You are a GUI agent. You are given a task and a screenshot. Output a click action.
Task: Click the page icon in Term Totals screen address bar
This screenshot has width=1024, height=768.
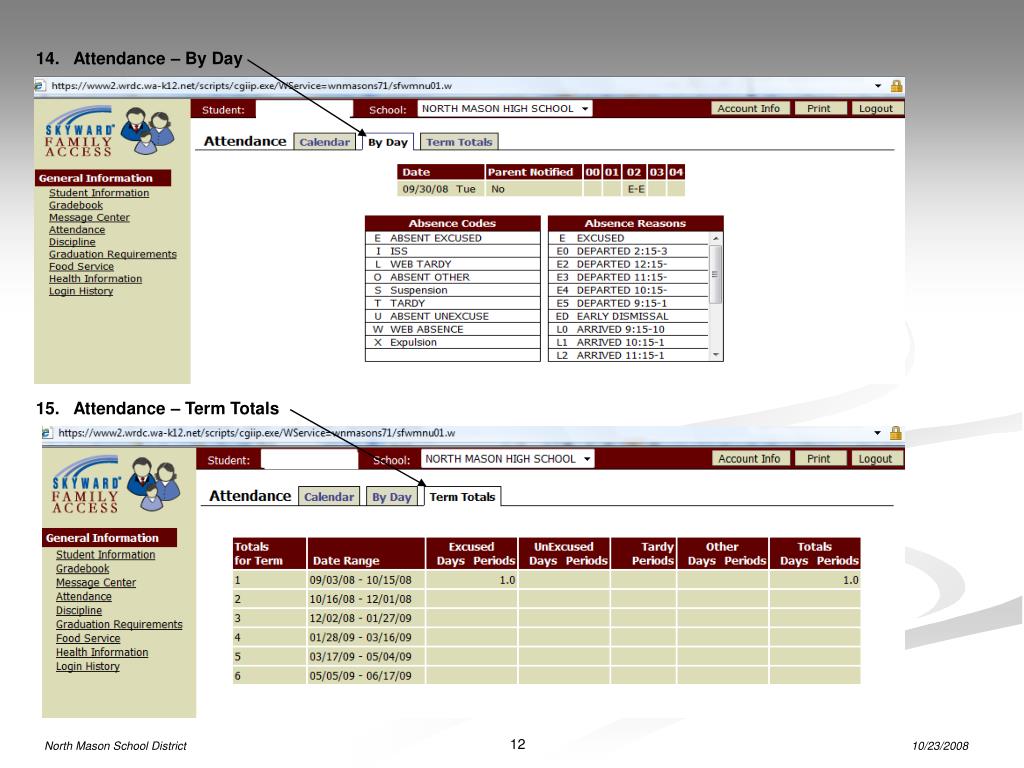tap(46, 432)
